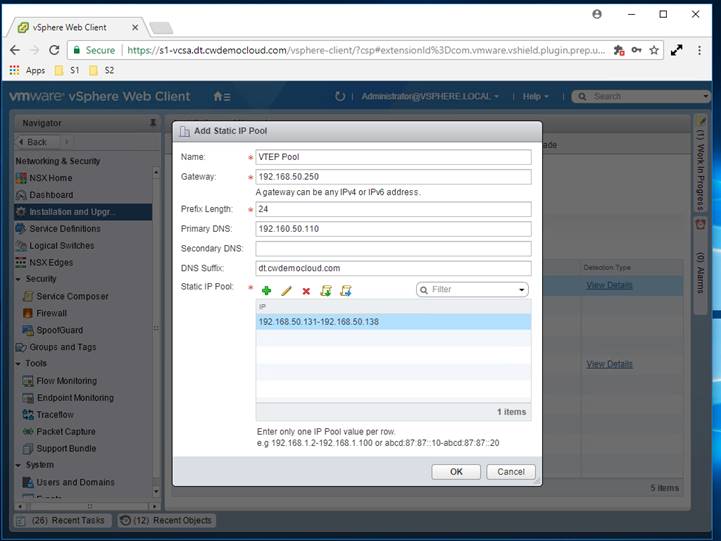This screenshot has width=721, height=541.
Task: Add a new static IP range with plus icon
Action: tap(266, 290)
